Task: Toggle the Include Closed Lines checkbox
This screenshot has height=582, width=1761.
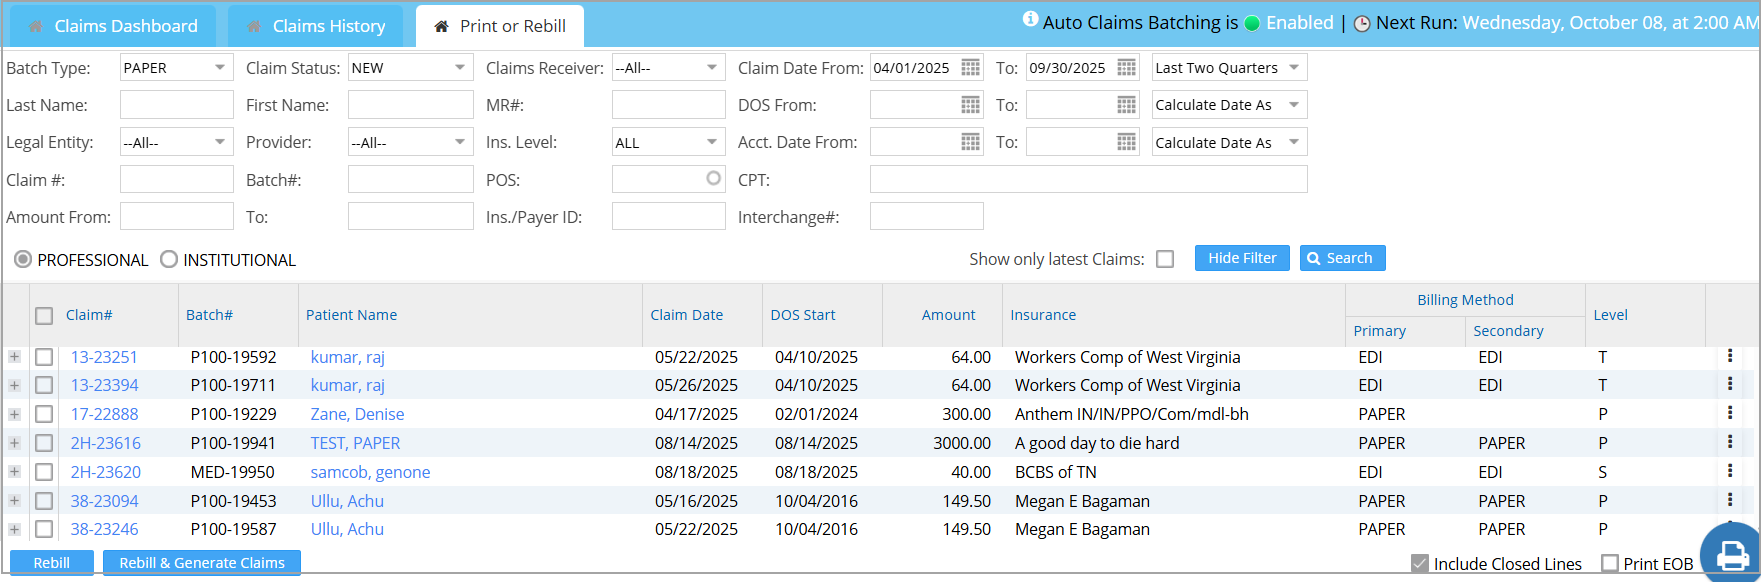Action: click(1419, 564)
